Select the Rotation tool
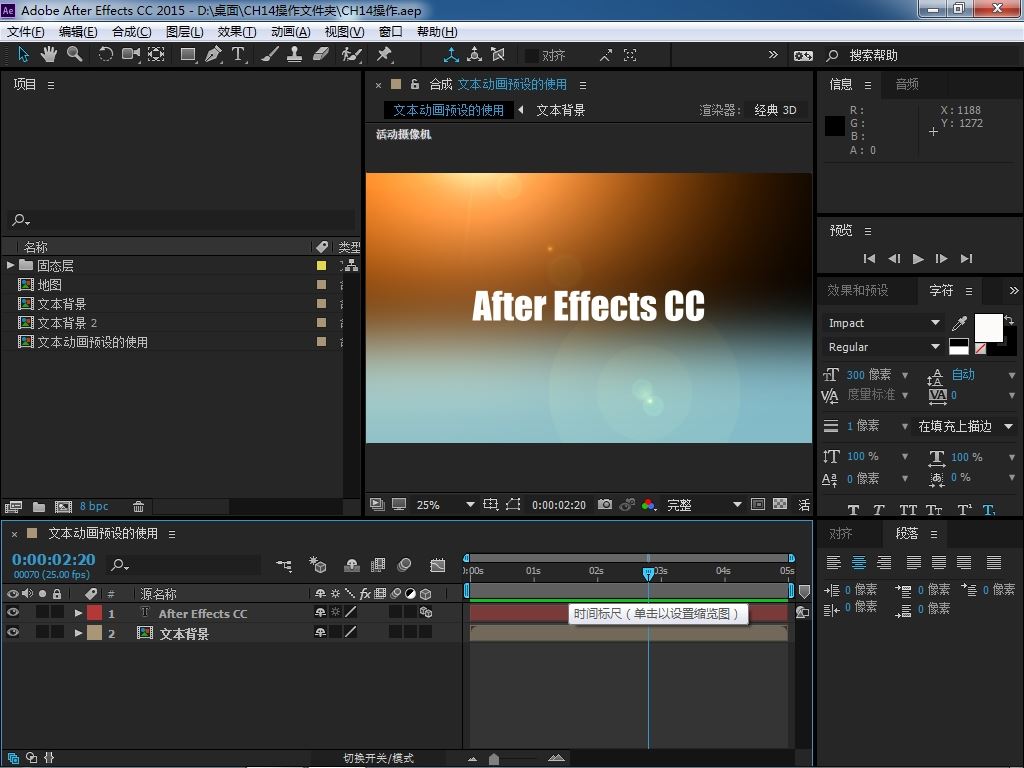The image size is (1024, 768). click(105, 54)
